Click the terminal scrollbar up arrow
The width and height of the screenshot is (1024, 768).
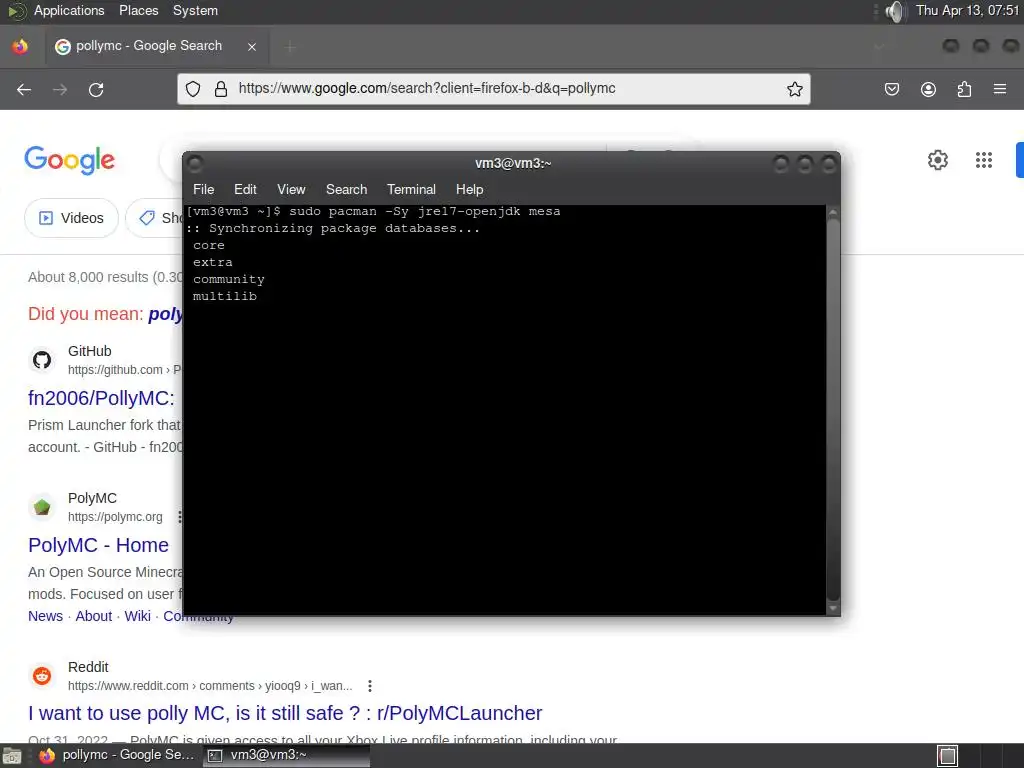[833, 212]
